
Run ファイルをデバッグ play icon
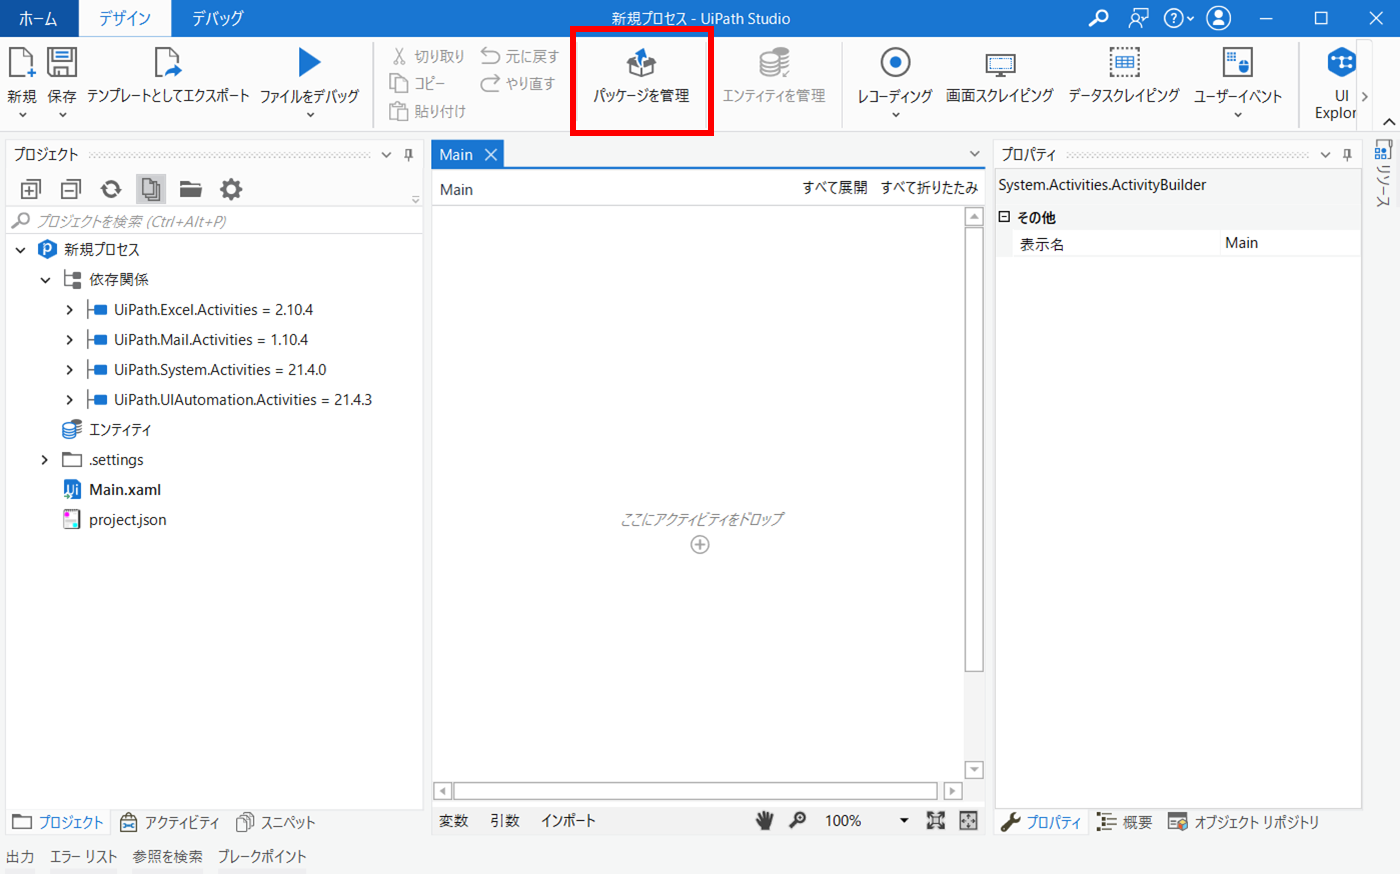[x=309, y=63]
